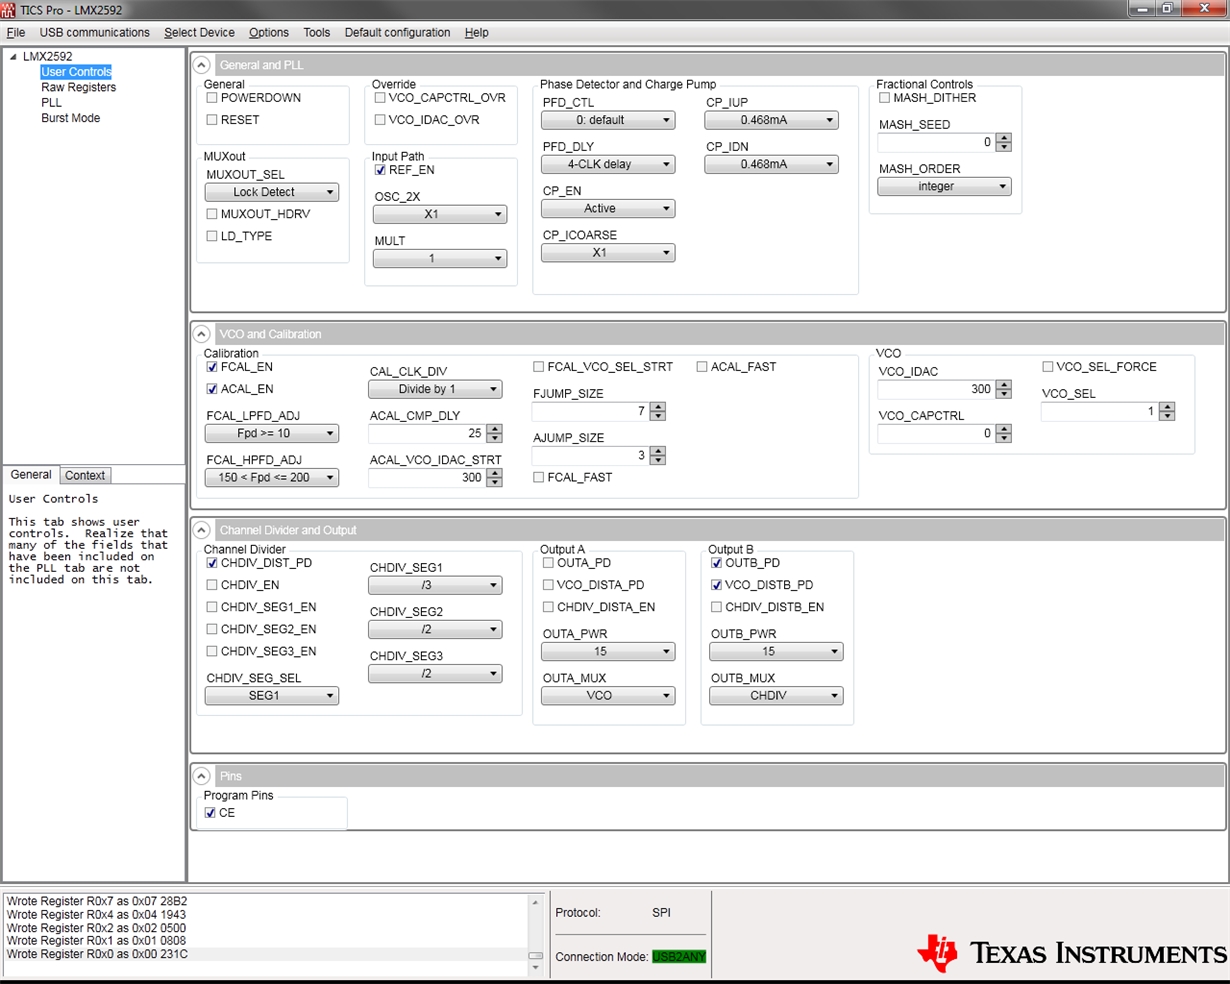Increase the VCO_IDAC value

point(1004,385)
